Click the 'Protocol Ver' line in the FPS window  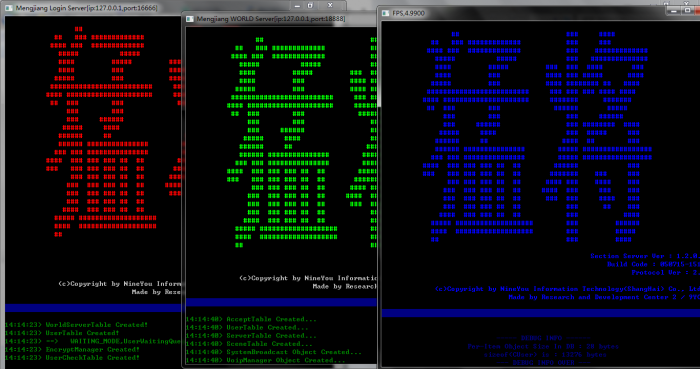666,272
